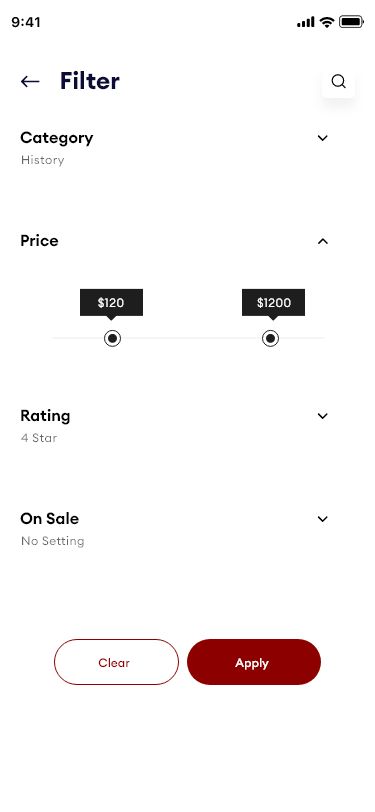The width and height of the screenshot is (375, 812).
Task: Open the Category section label
Action: [x=57, y=138]
